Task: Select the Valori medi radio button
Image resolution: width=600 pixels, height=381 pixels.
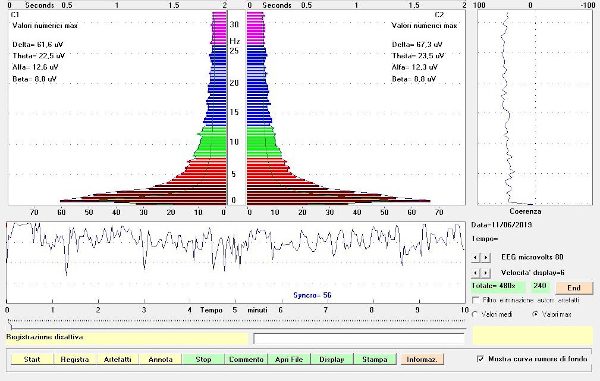Action: coord(476,314)
